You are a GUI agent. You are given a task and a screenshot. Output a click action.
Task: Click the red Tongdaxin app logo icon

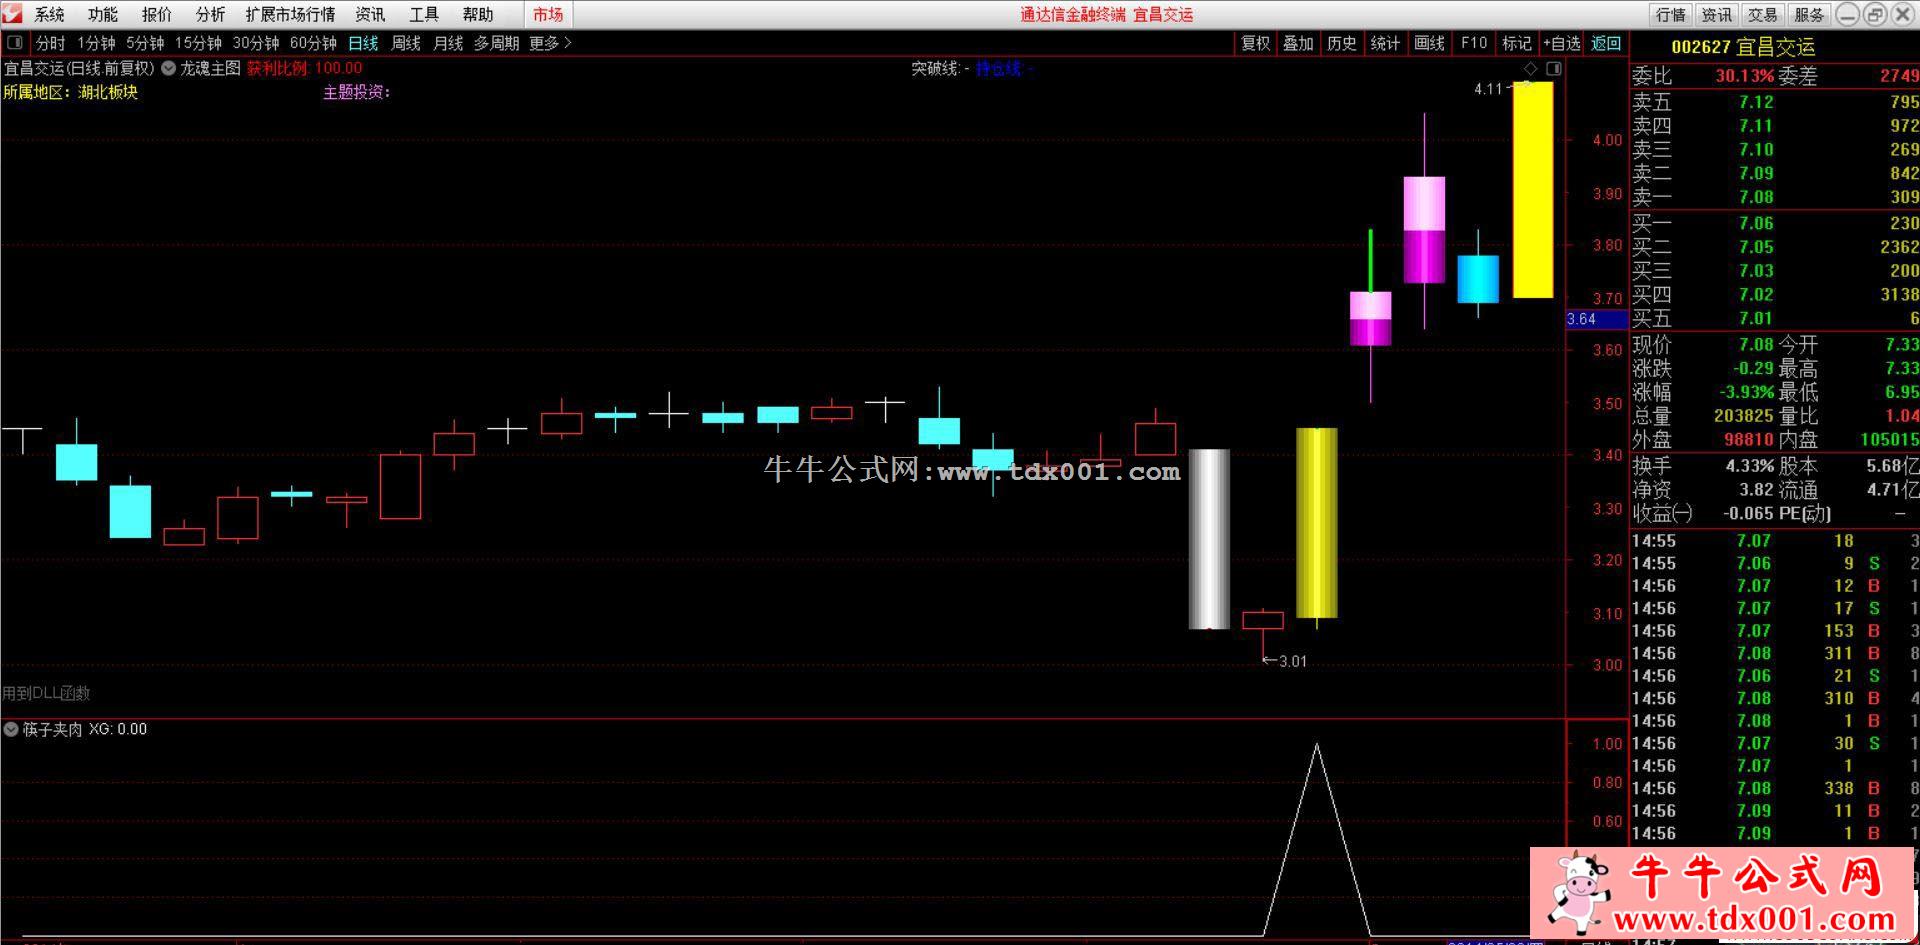pos(13,14)
